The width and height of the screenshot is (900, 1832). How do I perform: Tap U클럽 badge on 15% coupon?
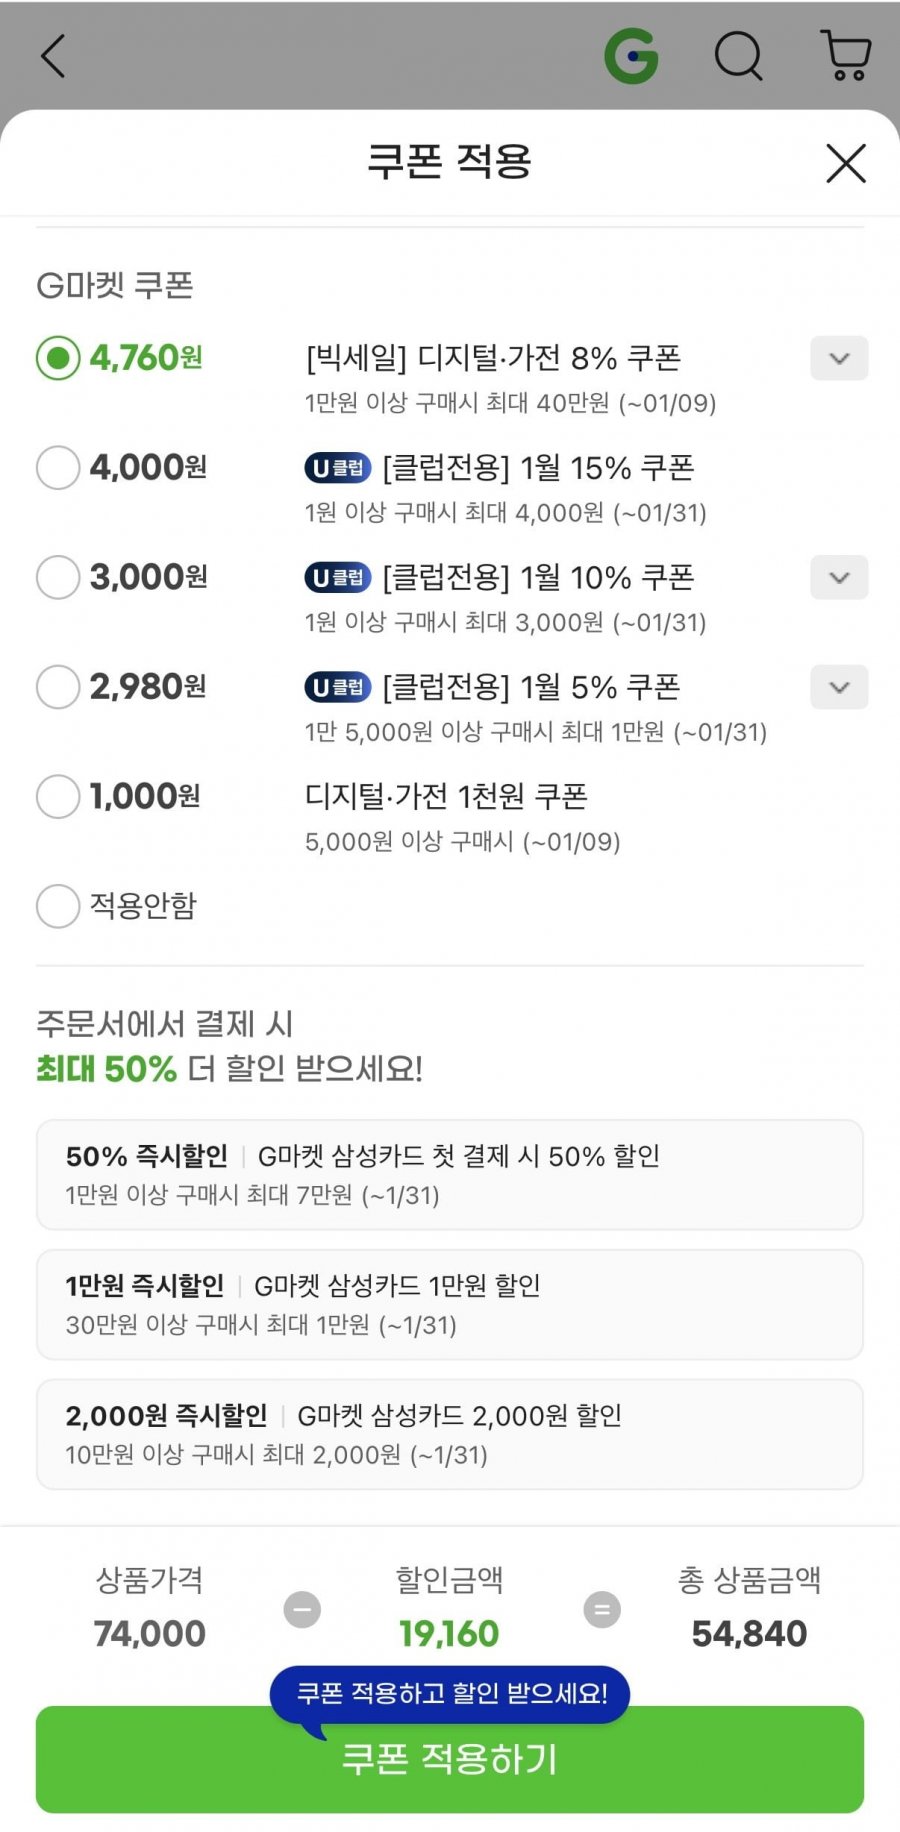pos(338,467)
